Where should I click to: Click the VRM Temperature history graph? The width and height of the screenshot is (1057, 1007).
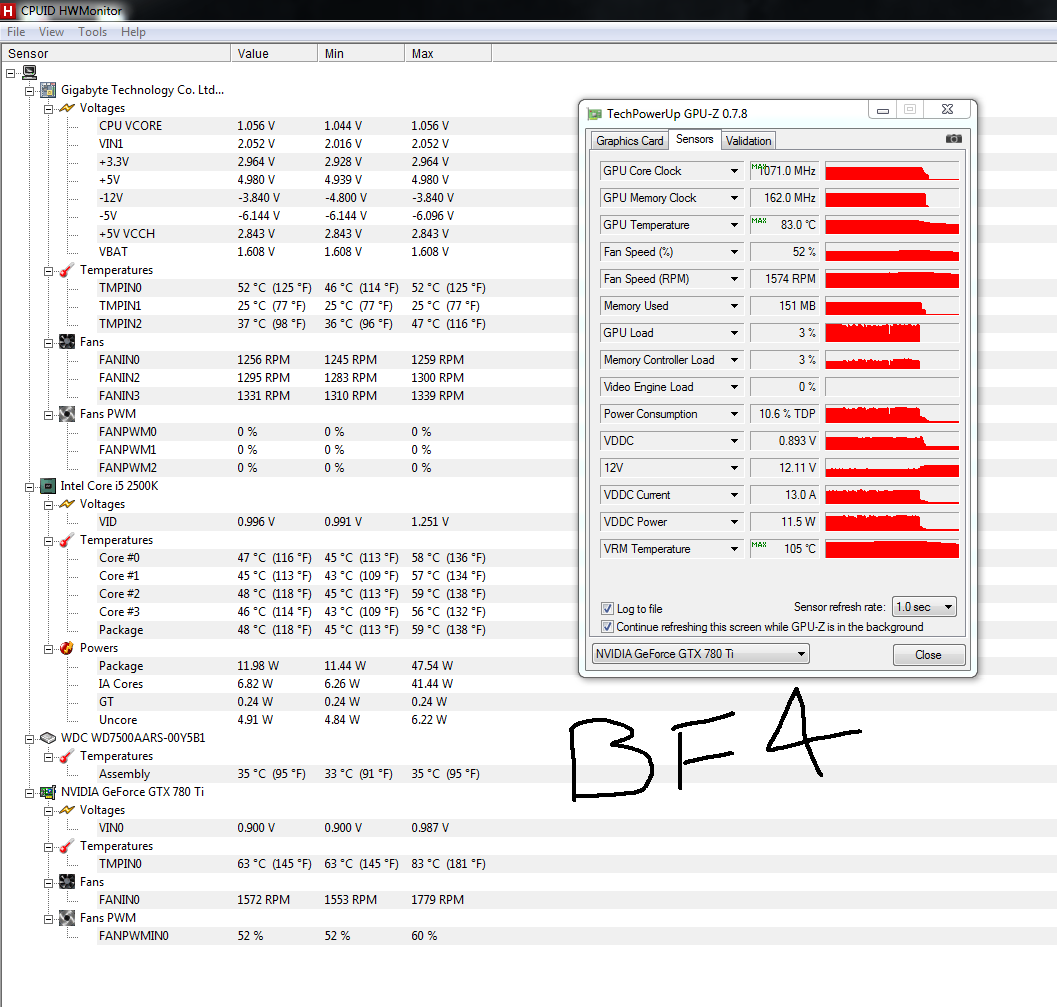pyautogui.click(x=892, y=549)
